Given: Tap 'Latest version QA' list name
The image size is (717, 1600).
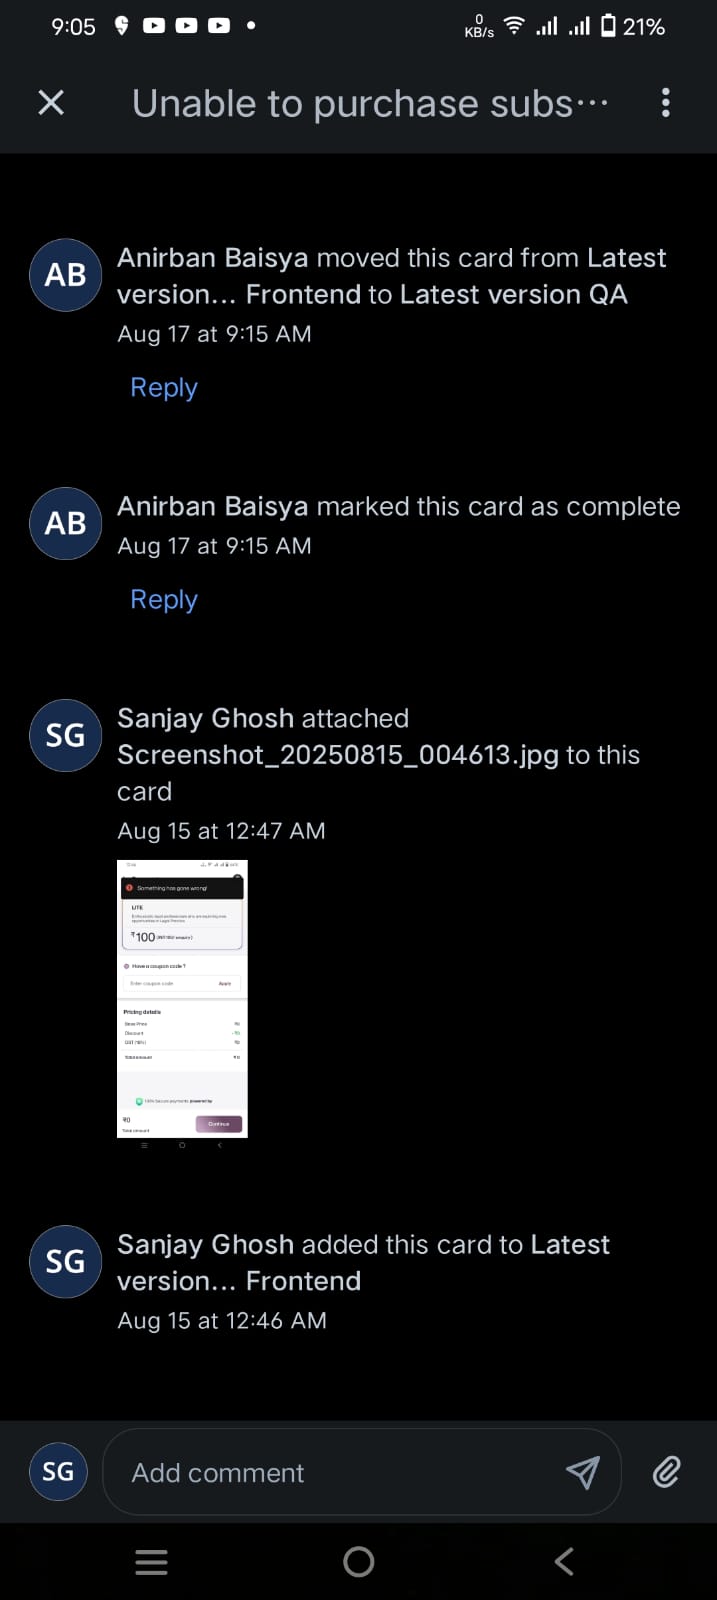Looking at the screenshot, I should 514,295.
